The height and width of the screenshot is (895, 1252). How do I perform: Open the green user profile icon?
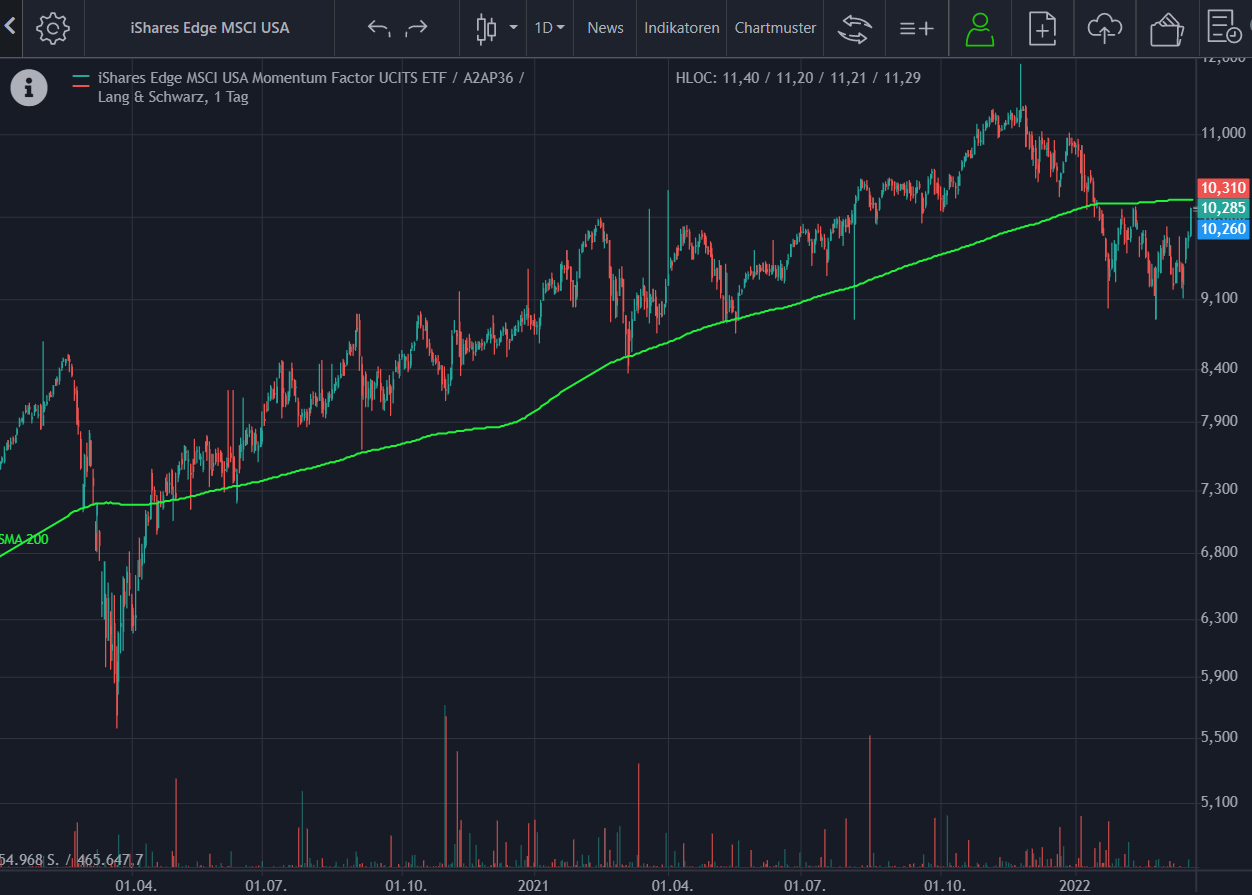pyautogui.click(x=980, y=28)
